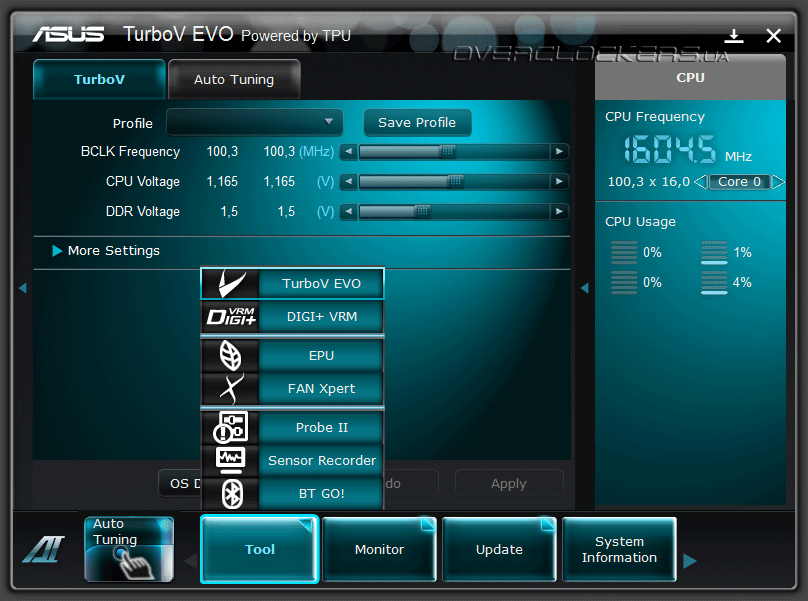Open System Information

pos(619,549)
